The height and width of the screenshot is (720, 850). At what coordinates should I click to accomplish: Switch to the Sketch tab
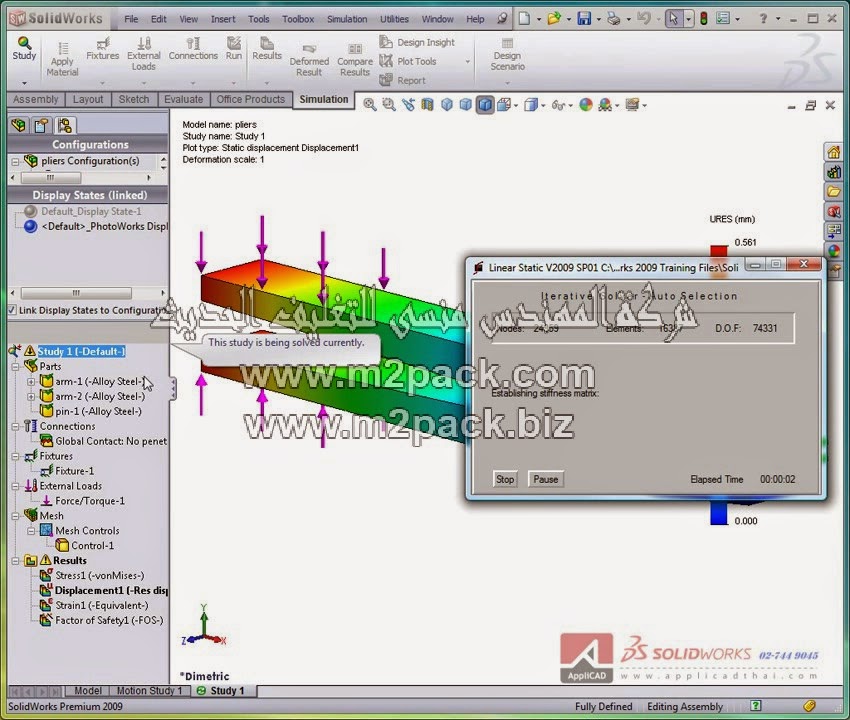[x=134, y=99]
